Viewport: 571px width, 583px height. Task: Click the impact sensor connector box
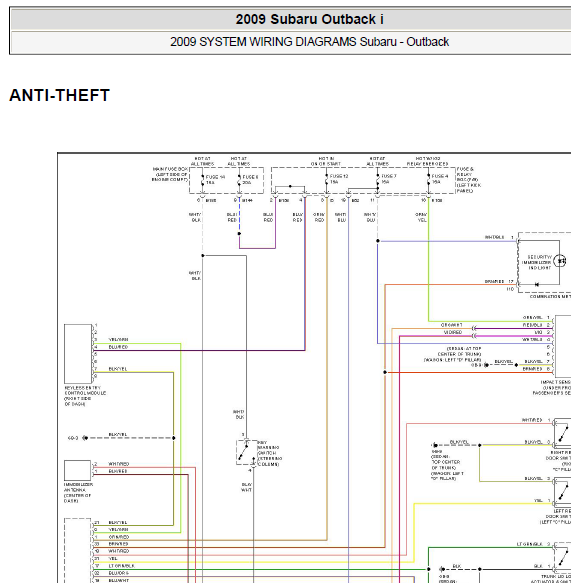coord(563,345)
